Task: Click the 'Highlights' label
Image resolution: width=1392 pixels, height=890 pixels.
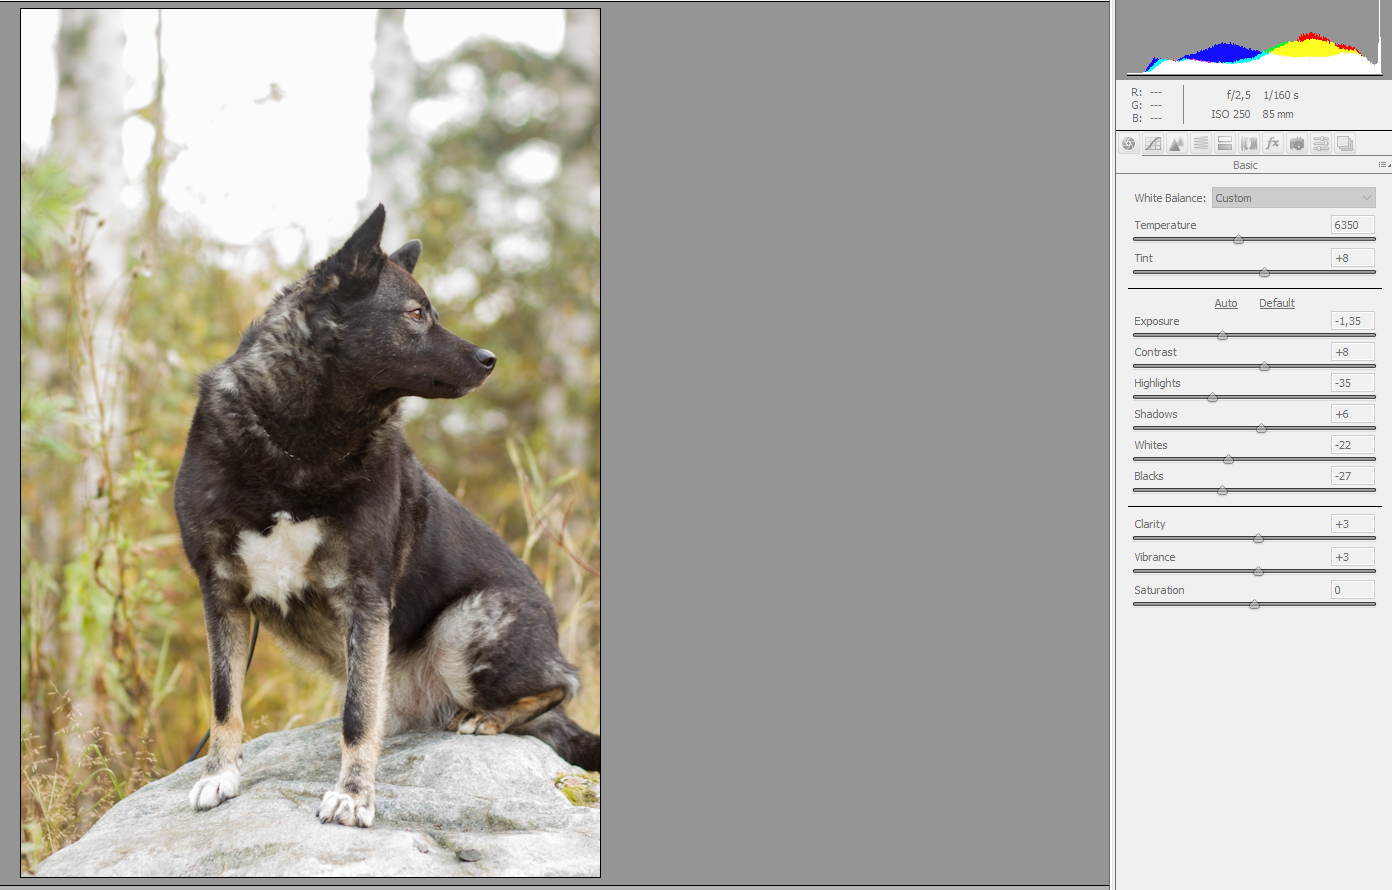Action: (1157, 383)
